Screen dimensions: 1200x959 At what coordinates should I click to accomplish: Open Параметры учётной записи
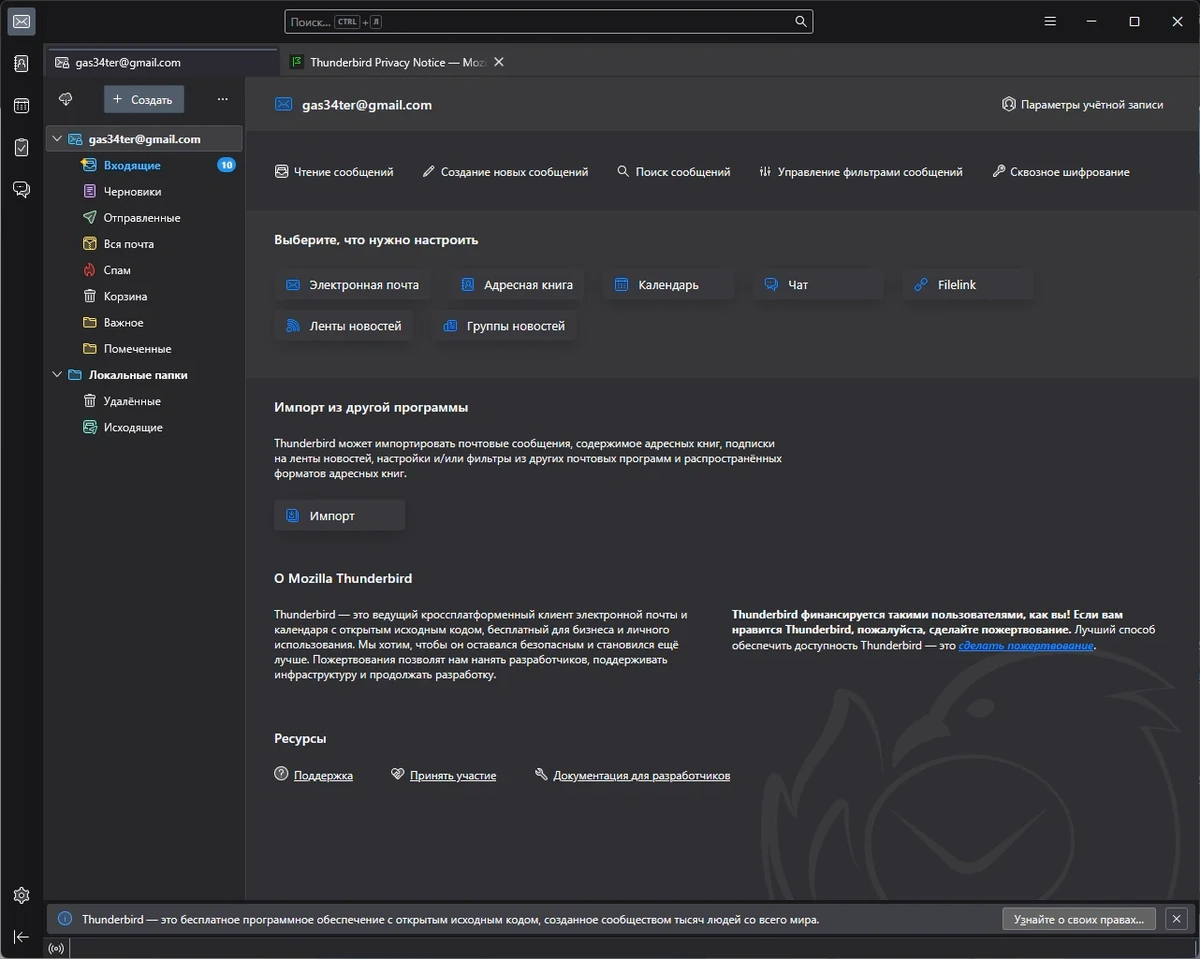1082,104
